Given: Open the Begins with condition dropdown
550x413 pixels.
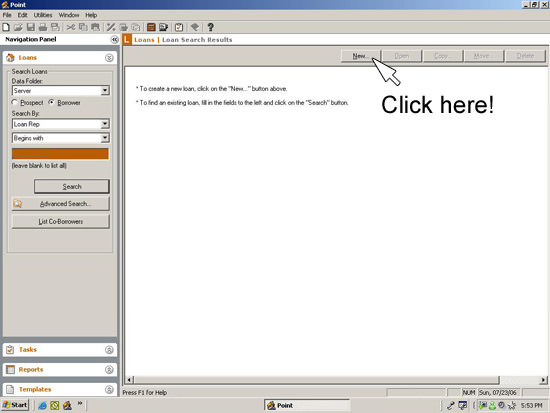Looking at the screenshot, I should (x=105, y=138).
